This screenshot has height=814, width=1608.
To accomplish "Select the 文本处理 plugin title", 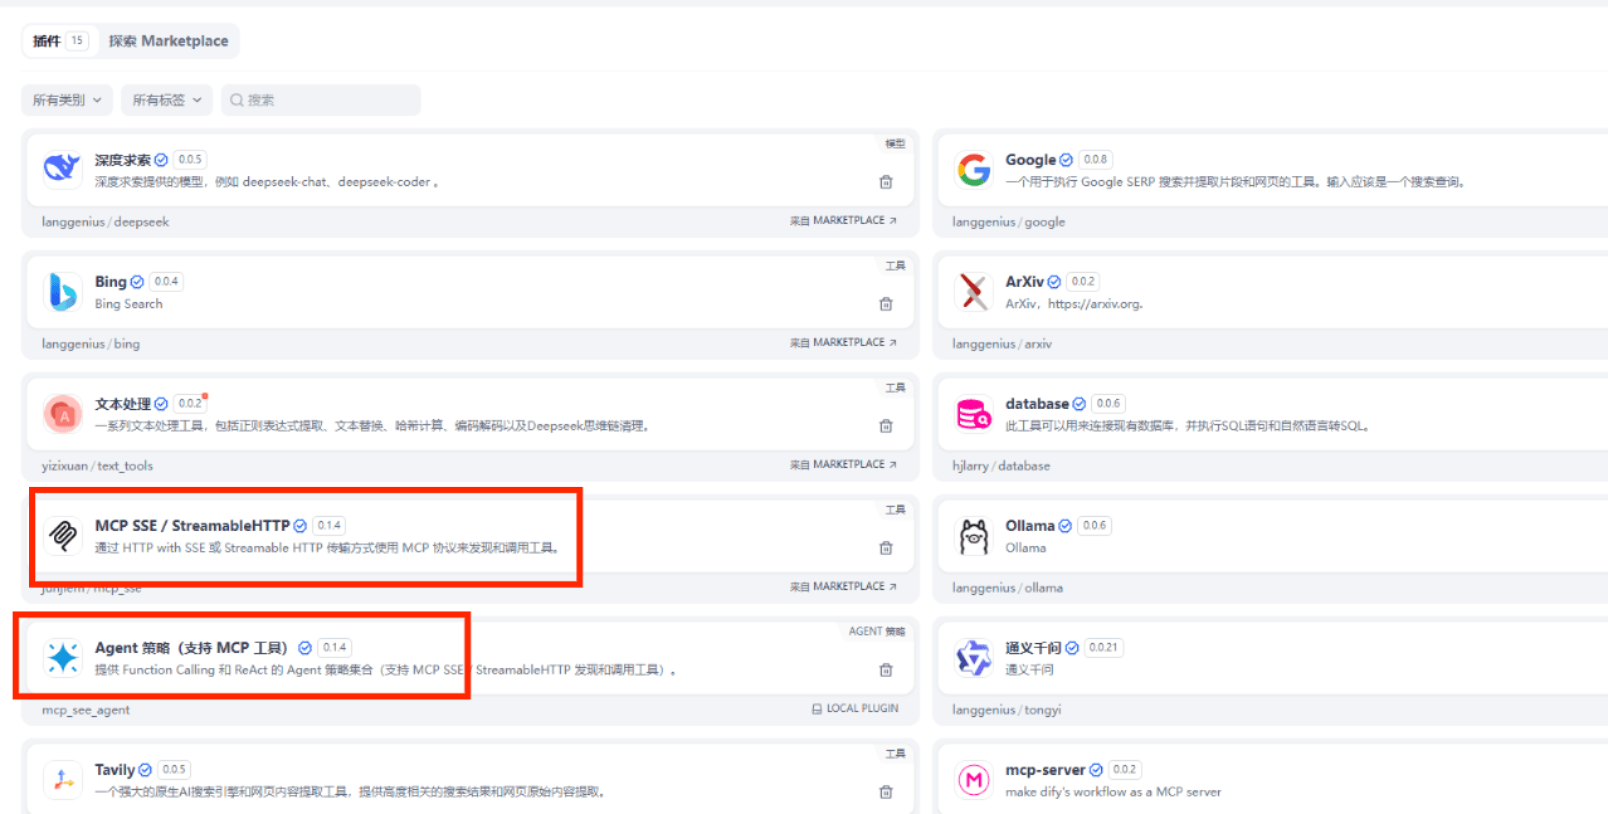I will 122,404.
